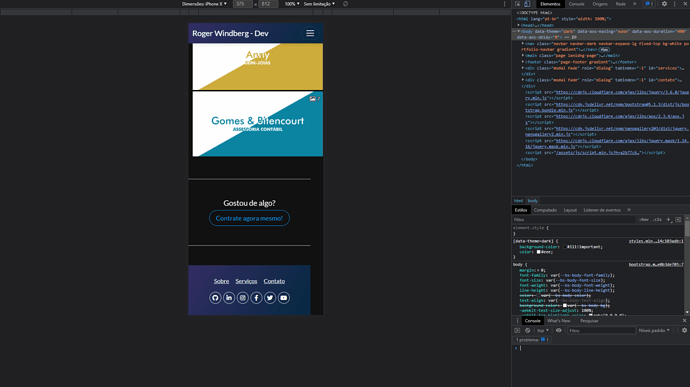Show more DevTools tabs after Rede
Viewport: 690px width, 387px height.
635,4
